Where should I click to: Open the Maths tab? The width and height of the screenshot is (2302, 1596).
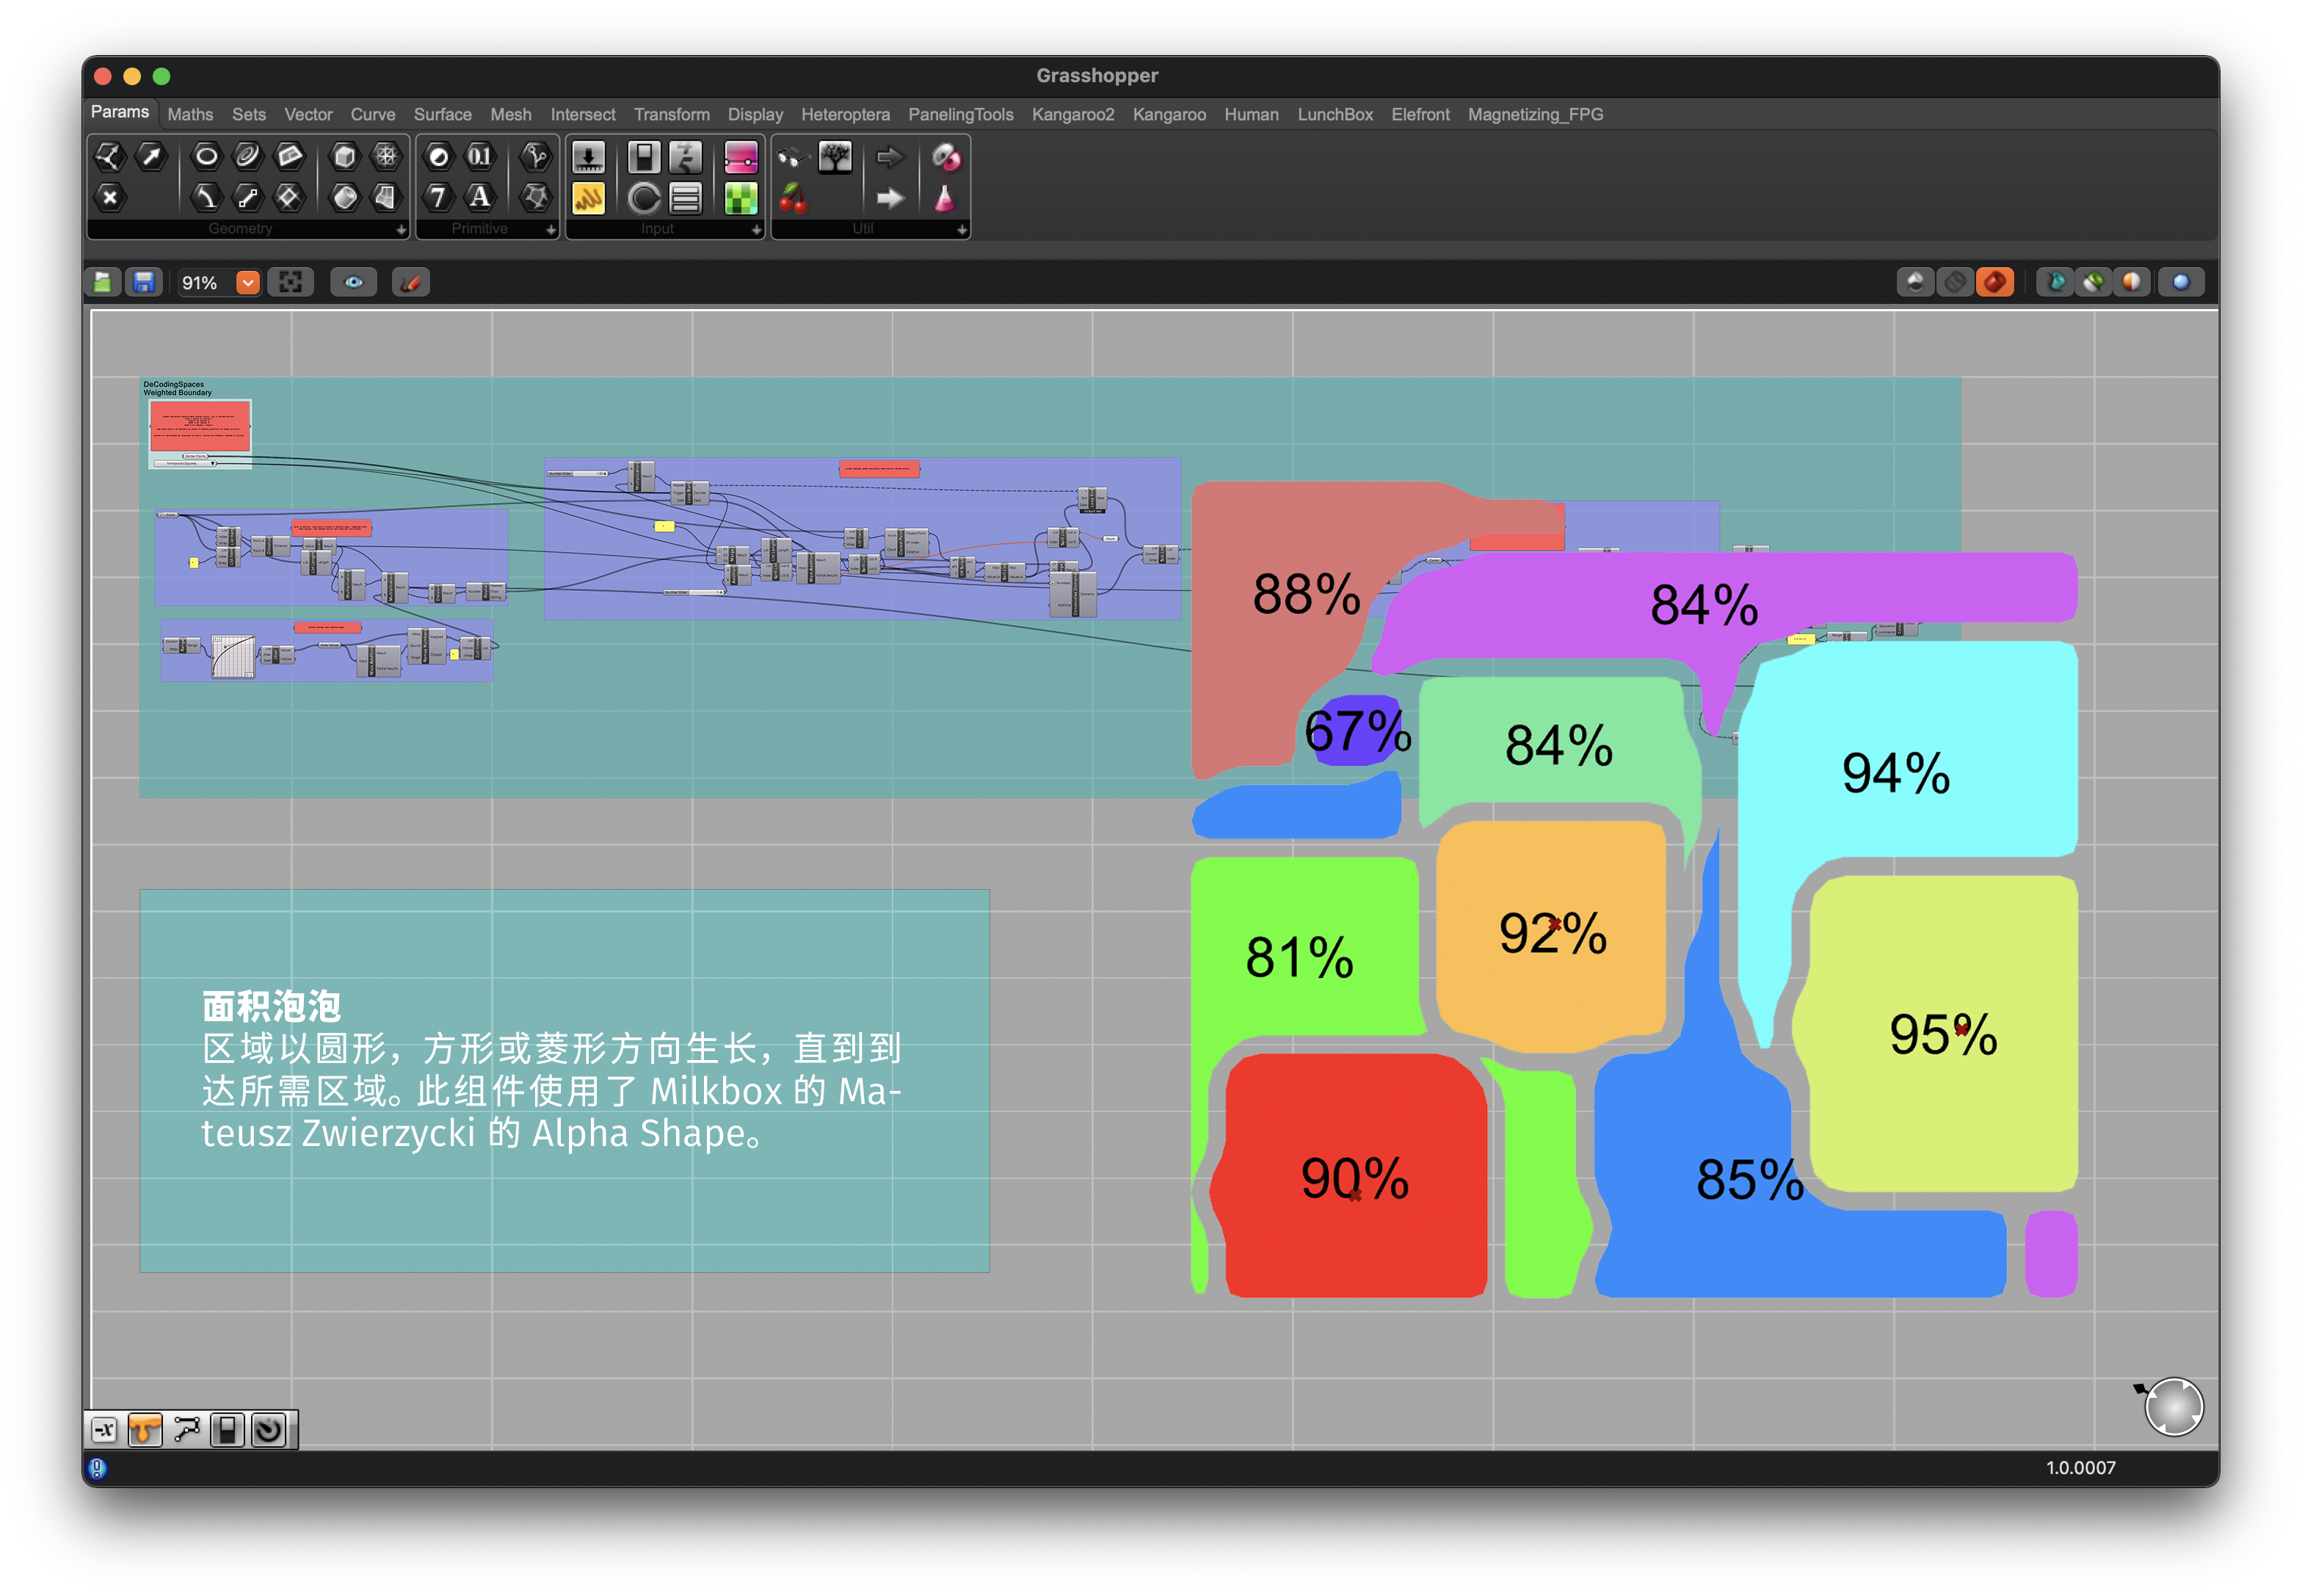click(190, 115)
